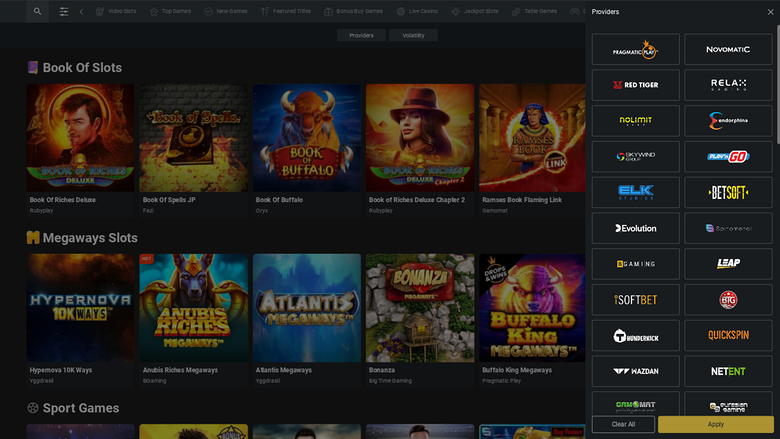780x439 pixels.
Task: Click the search magnifier icon
Action: pos(38,11)
